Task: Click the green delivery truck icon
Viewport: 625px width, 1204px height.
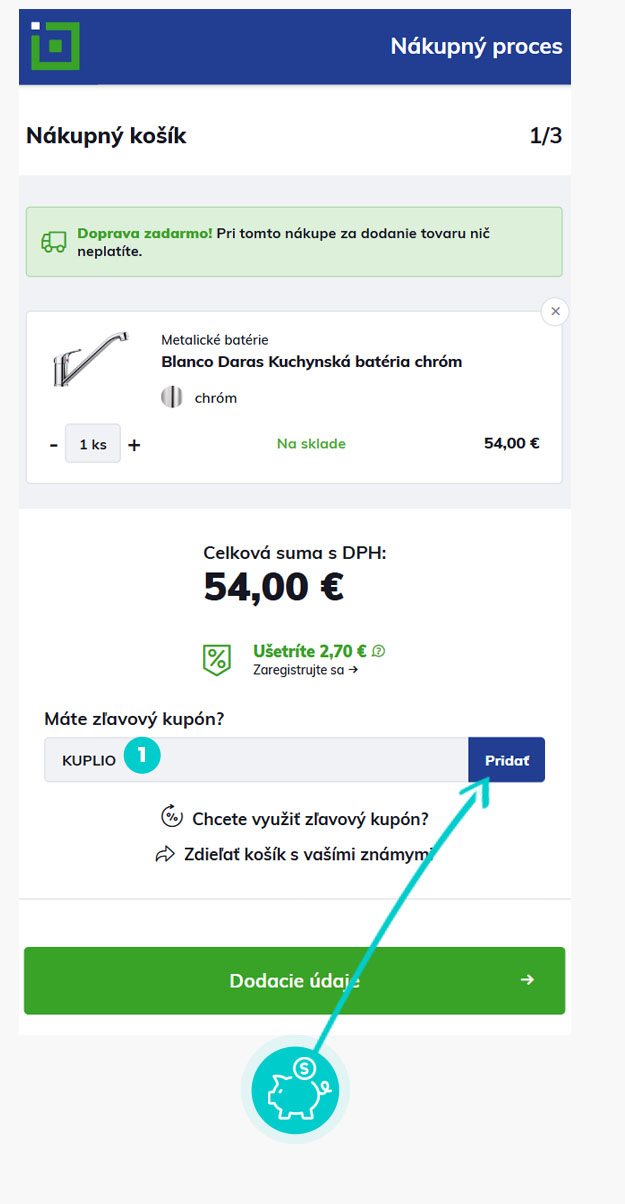Action: tap(53, 242)
